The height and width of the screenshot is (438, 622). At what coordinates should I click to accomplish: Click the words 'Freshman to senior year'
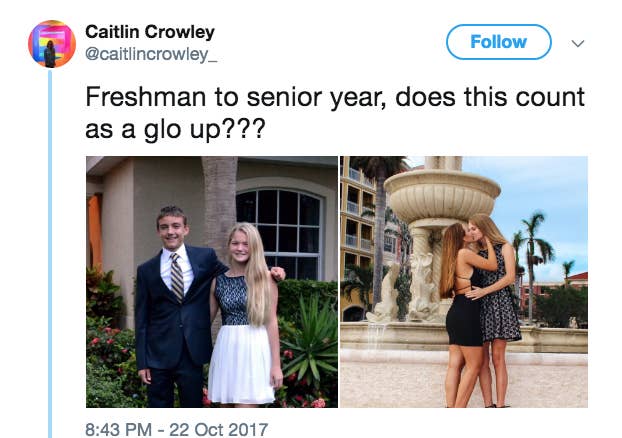point(236,97)
